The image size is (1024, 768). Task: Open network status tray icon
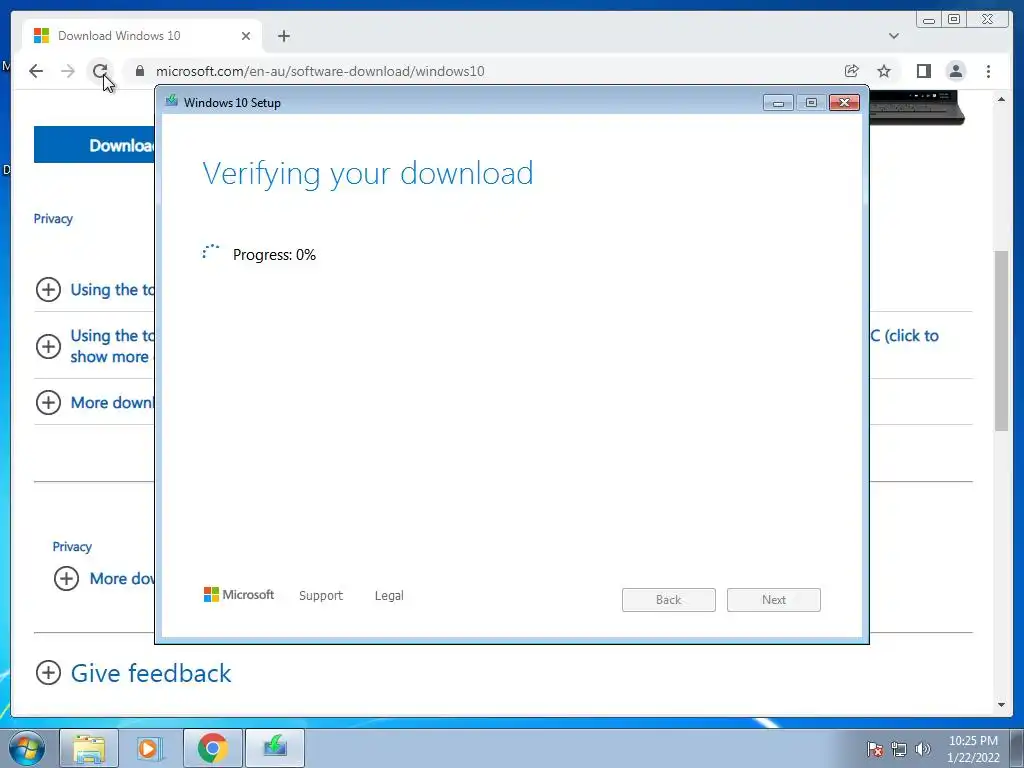point(899,749)
